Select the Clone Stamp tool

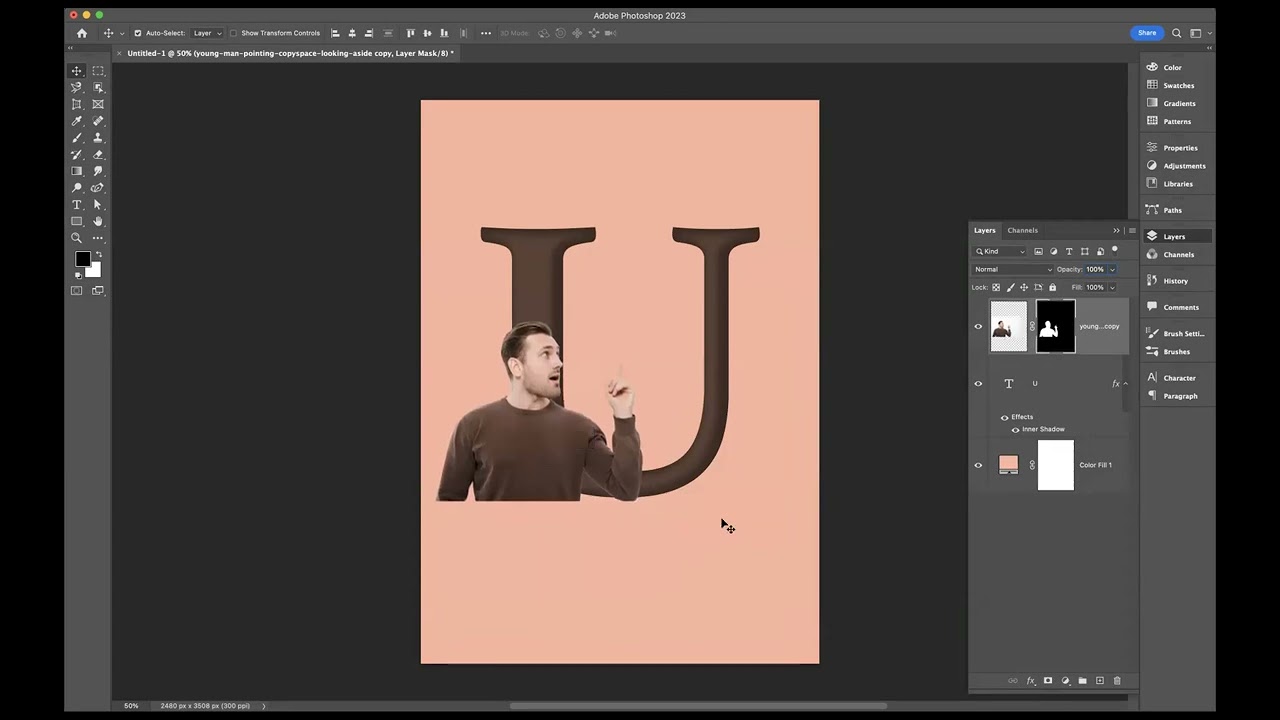pyautogui.click(x=98, y=138)
